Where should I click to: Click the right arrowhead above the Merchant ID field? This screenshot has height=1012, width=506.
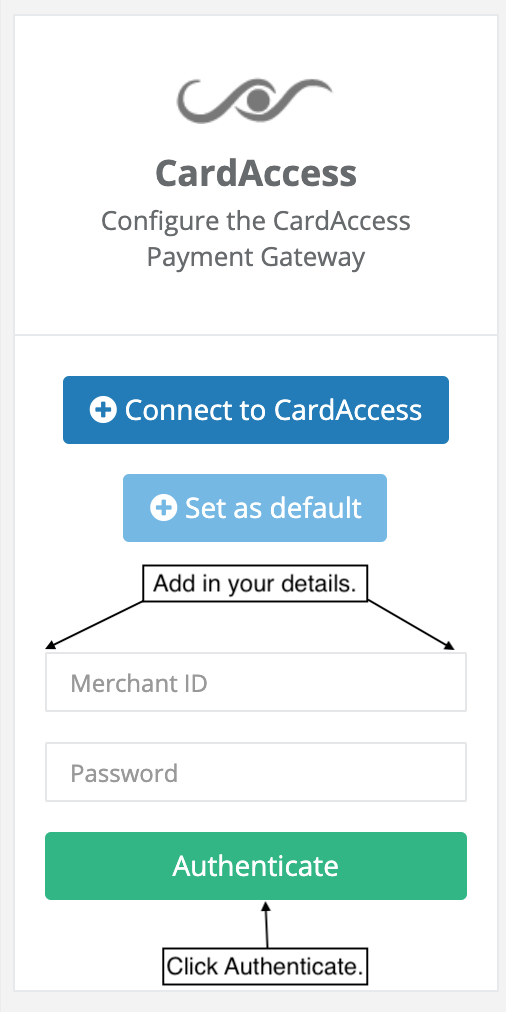click(x=449, y=645)
